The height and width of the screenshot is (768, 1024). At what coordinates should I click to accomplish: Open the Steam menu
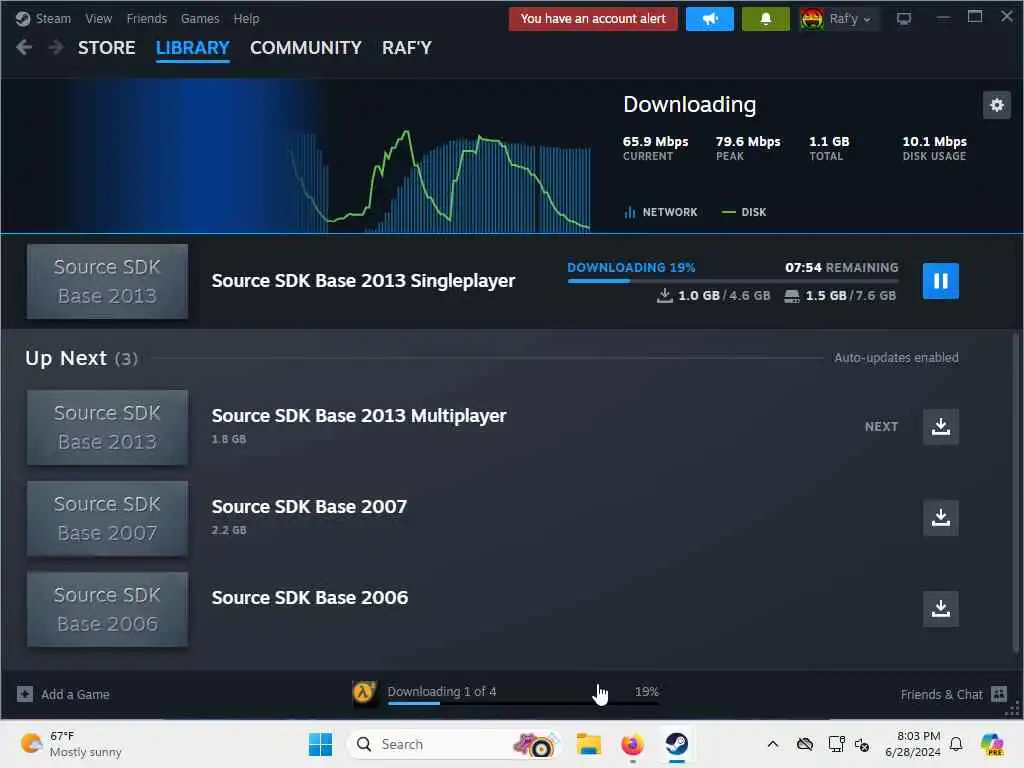(x=53, y=19)
